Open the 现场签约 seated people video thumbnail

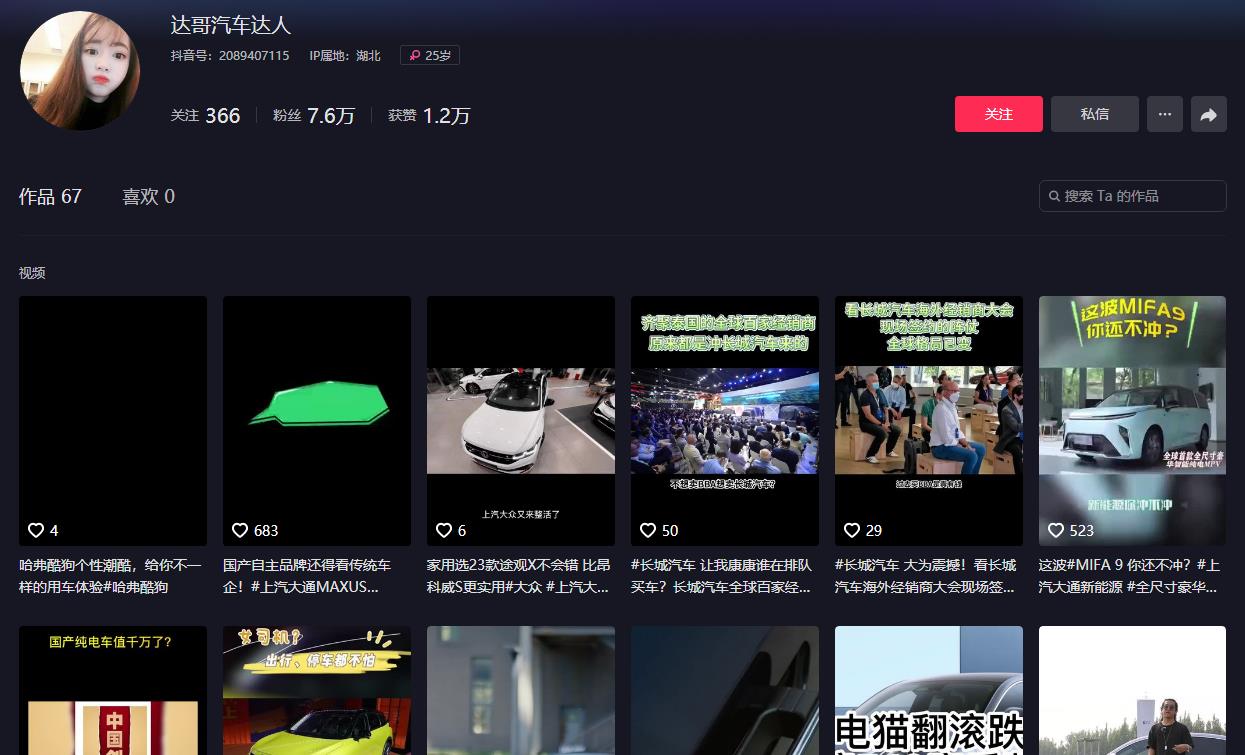[929, 421]
